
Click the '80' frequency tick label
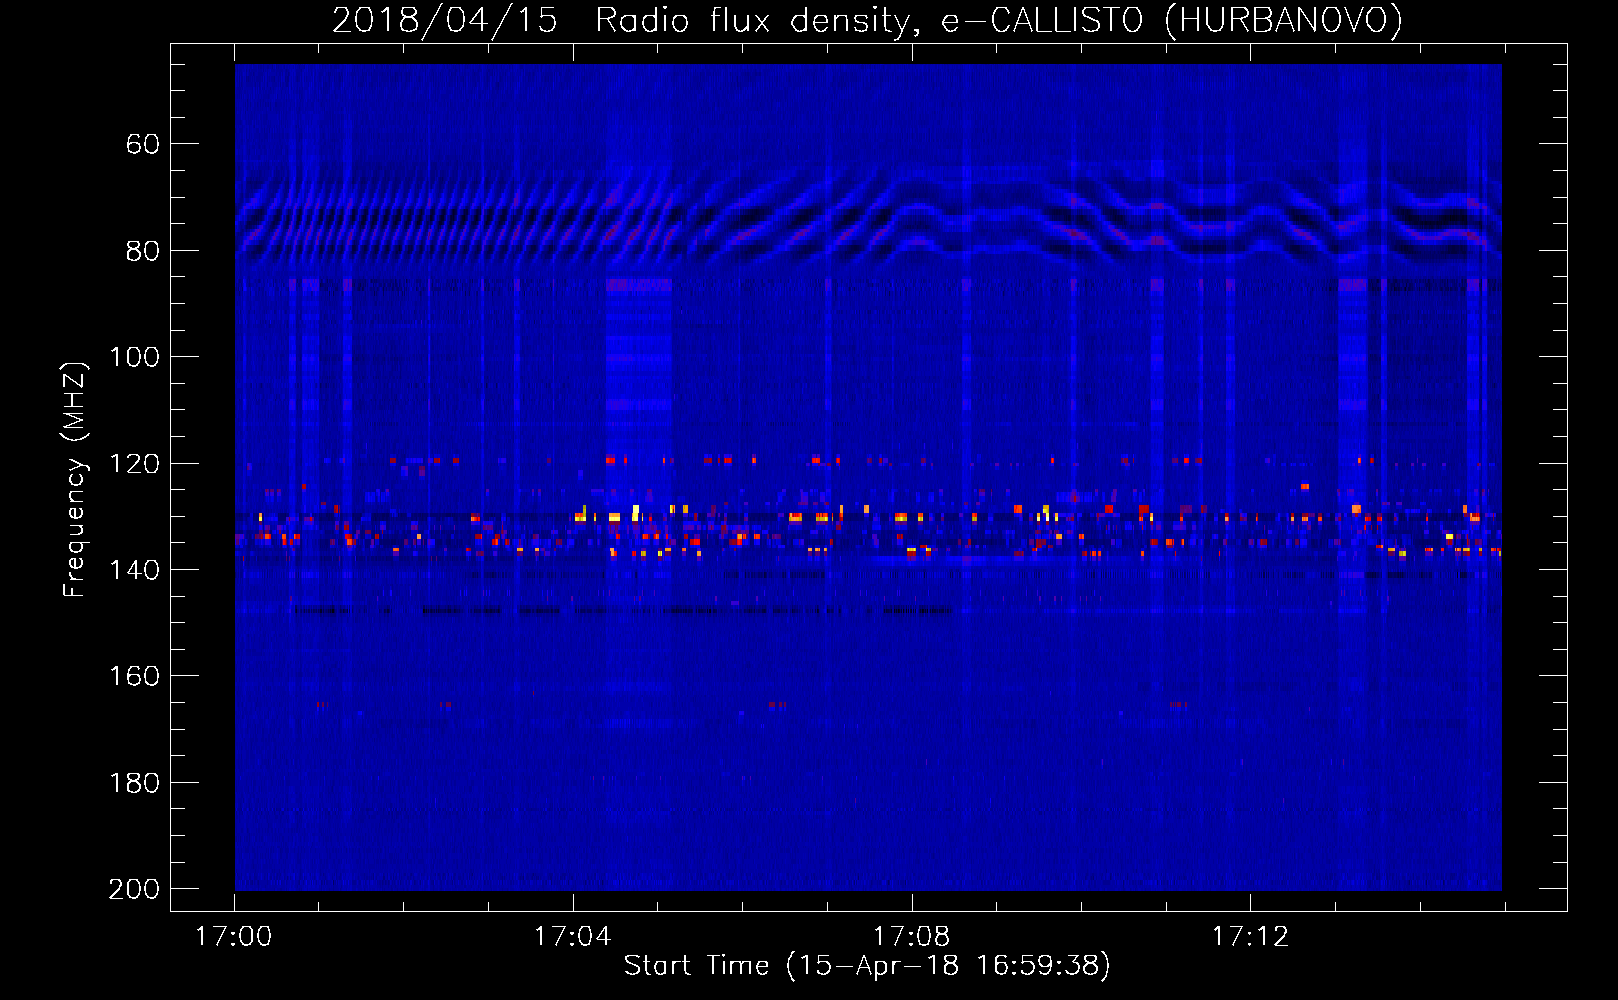(143, 251)
